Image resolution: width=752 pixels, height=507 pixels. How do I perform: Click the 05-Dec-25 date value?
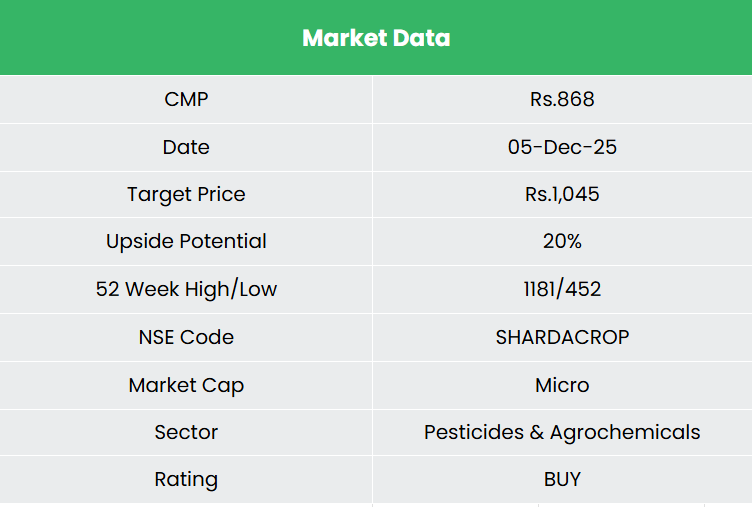pos(562,147)
